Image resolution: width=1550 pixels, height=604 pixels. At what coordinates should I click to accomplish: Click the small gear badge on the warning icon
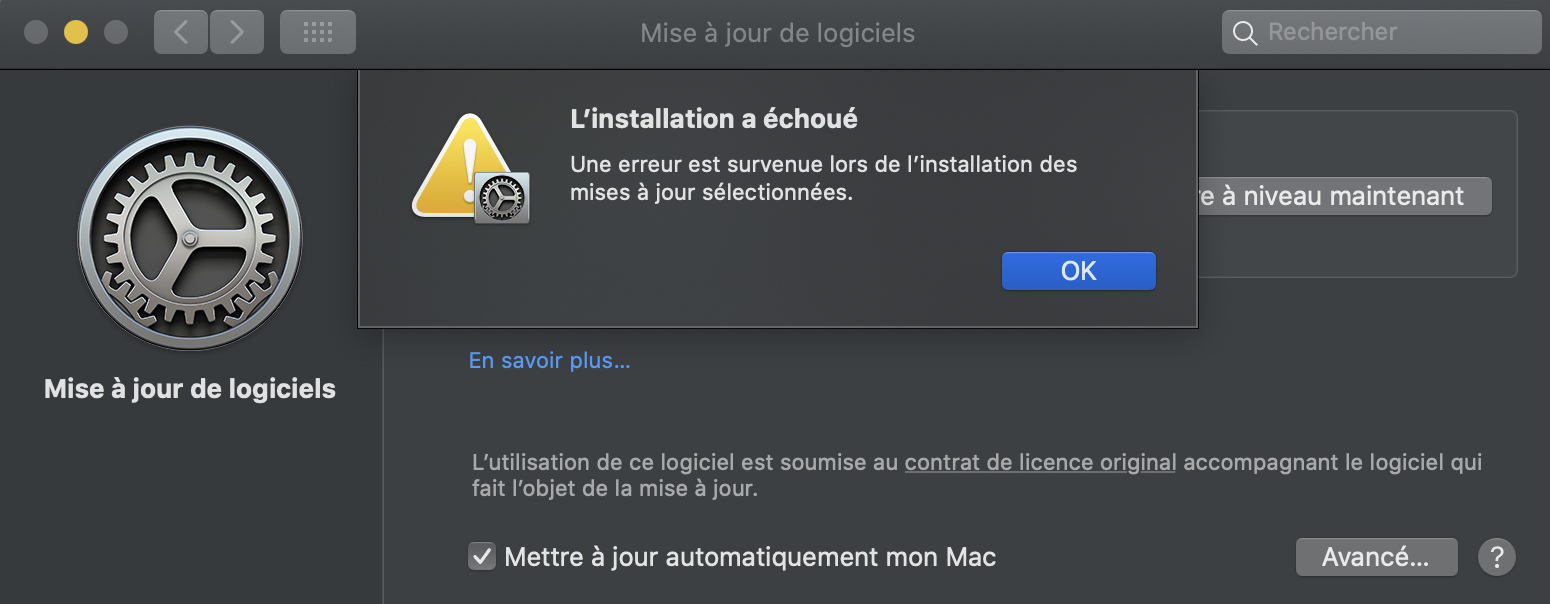[501, 197]
